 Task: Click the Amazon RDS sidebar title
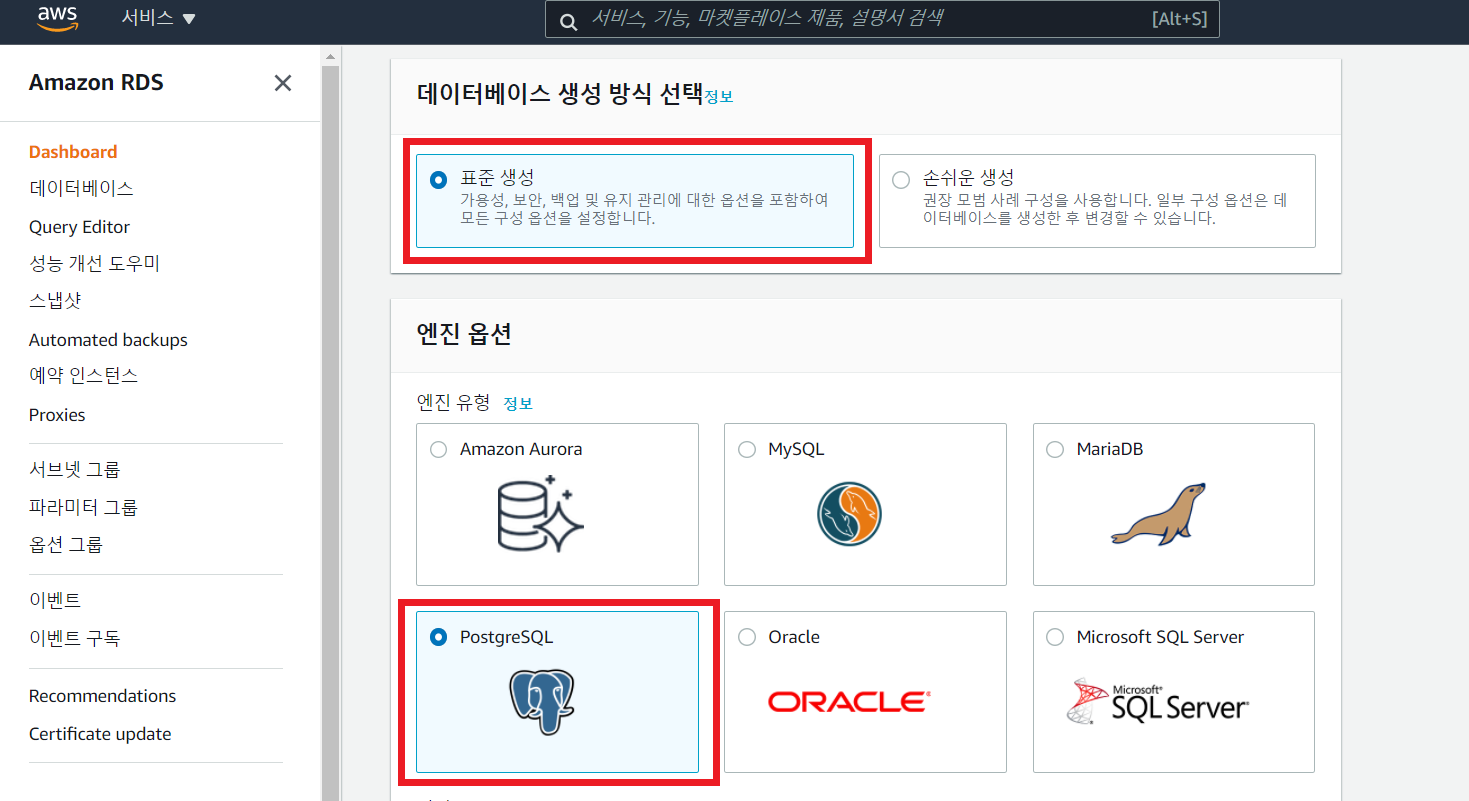[x=96, y=83]
